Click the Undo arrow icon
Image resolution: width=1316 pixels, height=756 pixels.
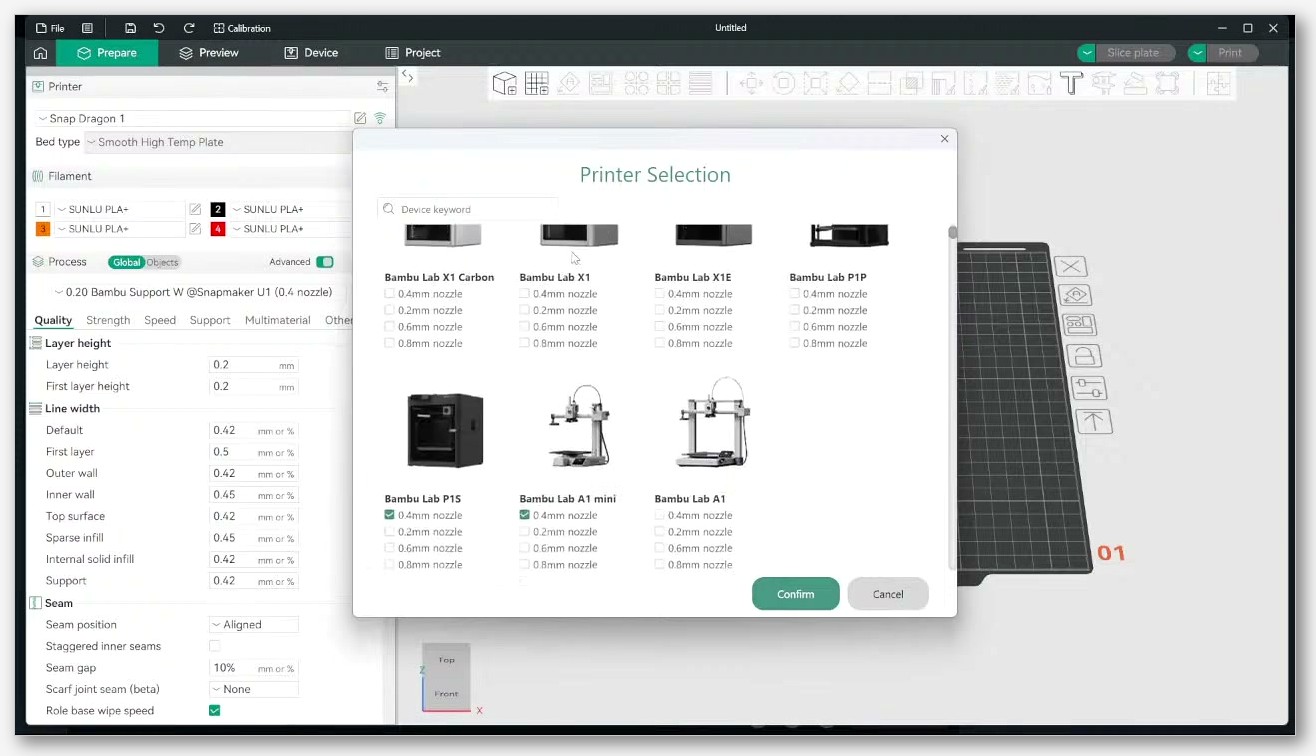(x=159, y=28)
